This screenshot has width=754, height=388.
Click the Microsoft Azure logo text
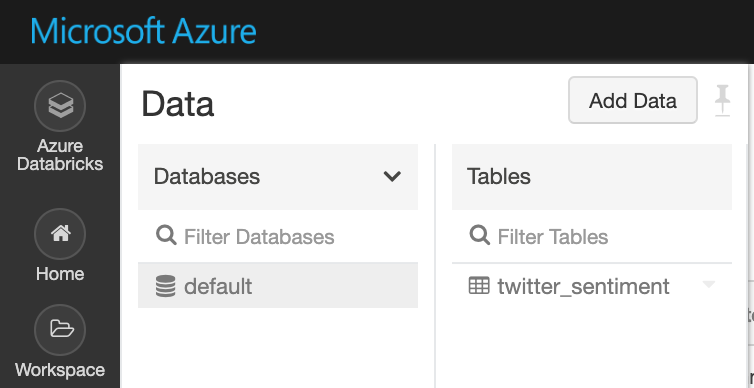coord(143,32)
